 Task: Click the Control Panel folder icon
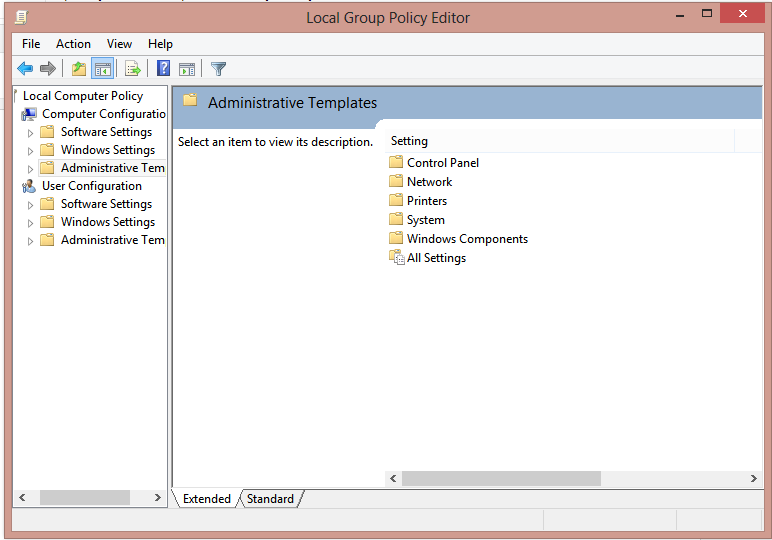pyautogui.click(x=396, y=162)
